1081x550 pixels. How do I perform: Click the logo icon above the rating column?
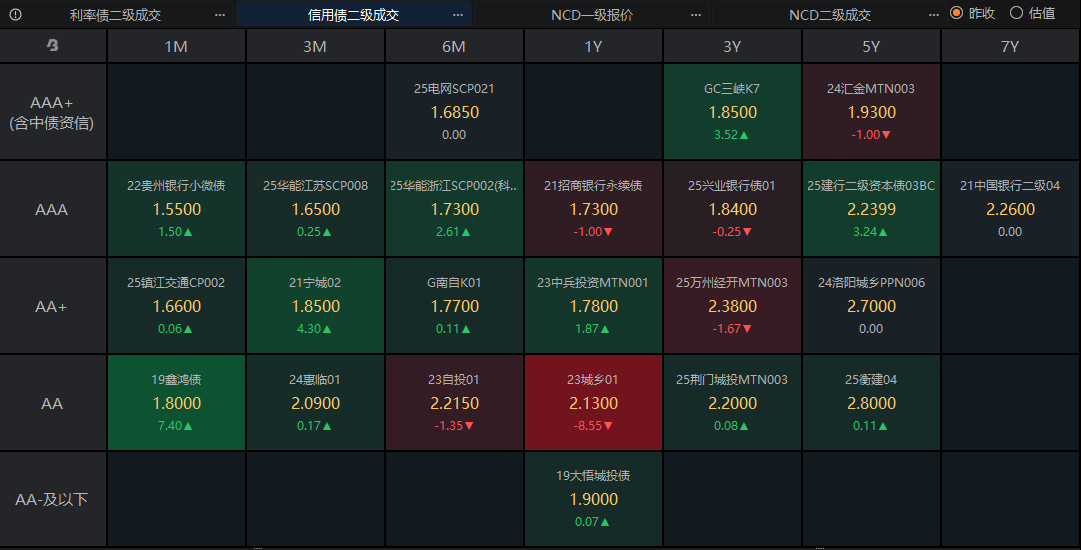pyautogui.click(x=53, y=46)
